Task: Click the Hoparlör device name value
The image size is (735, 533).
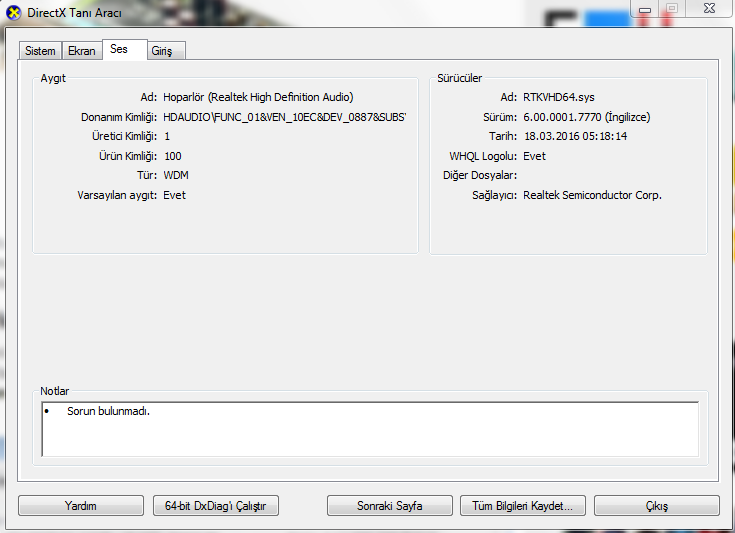Action: tap(258, 98)
